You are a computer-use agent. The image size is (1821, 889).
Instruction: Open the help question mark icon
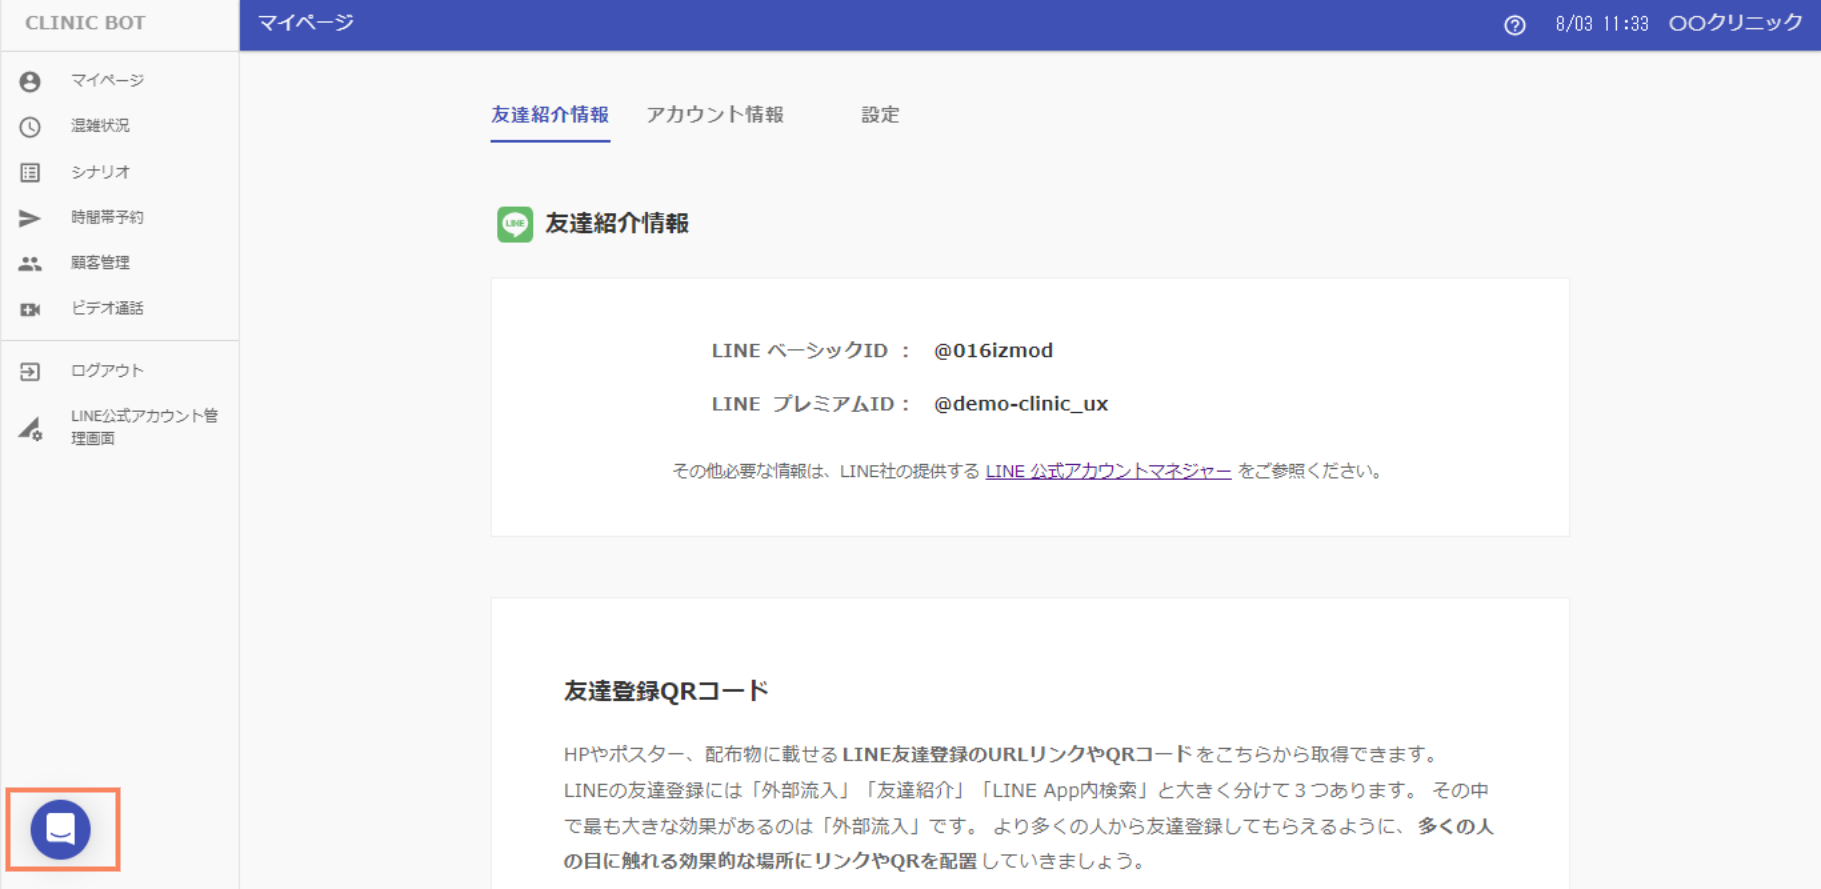(1515, 25)
